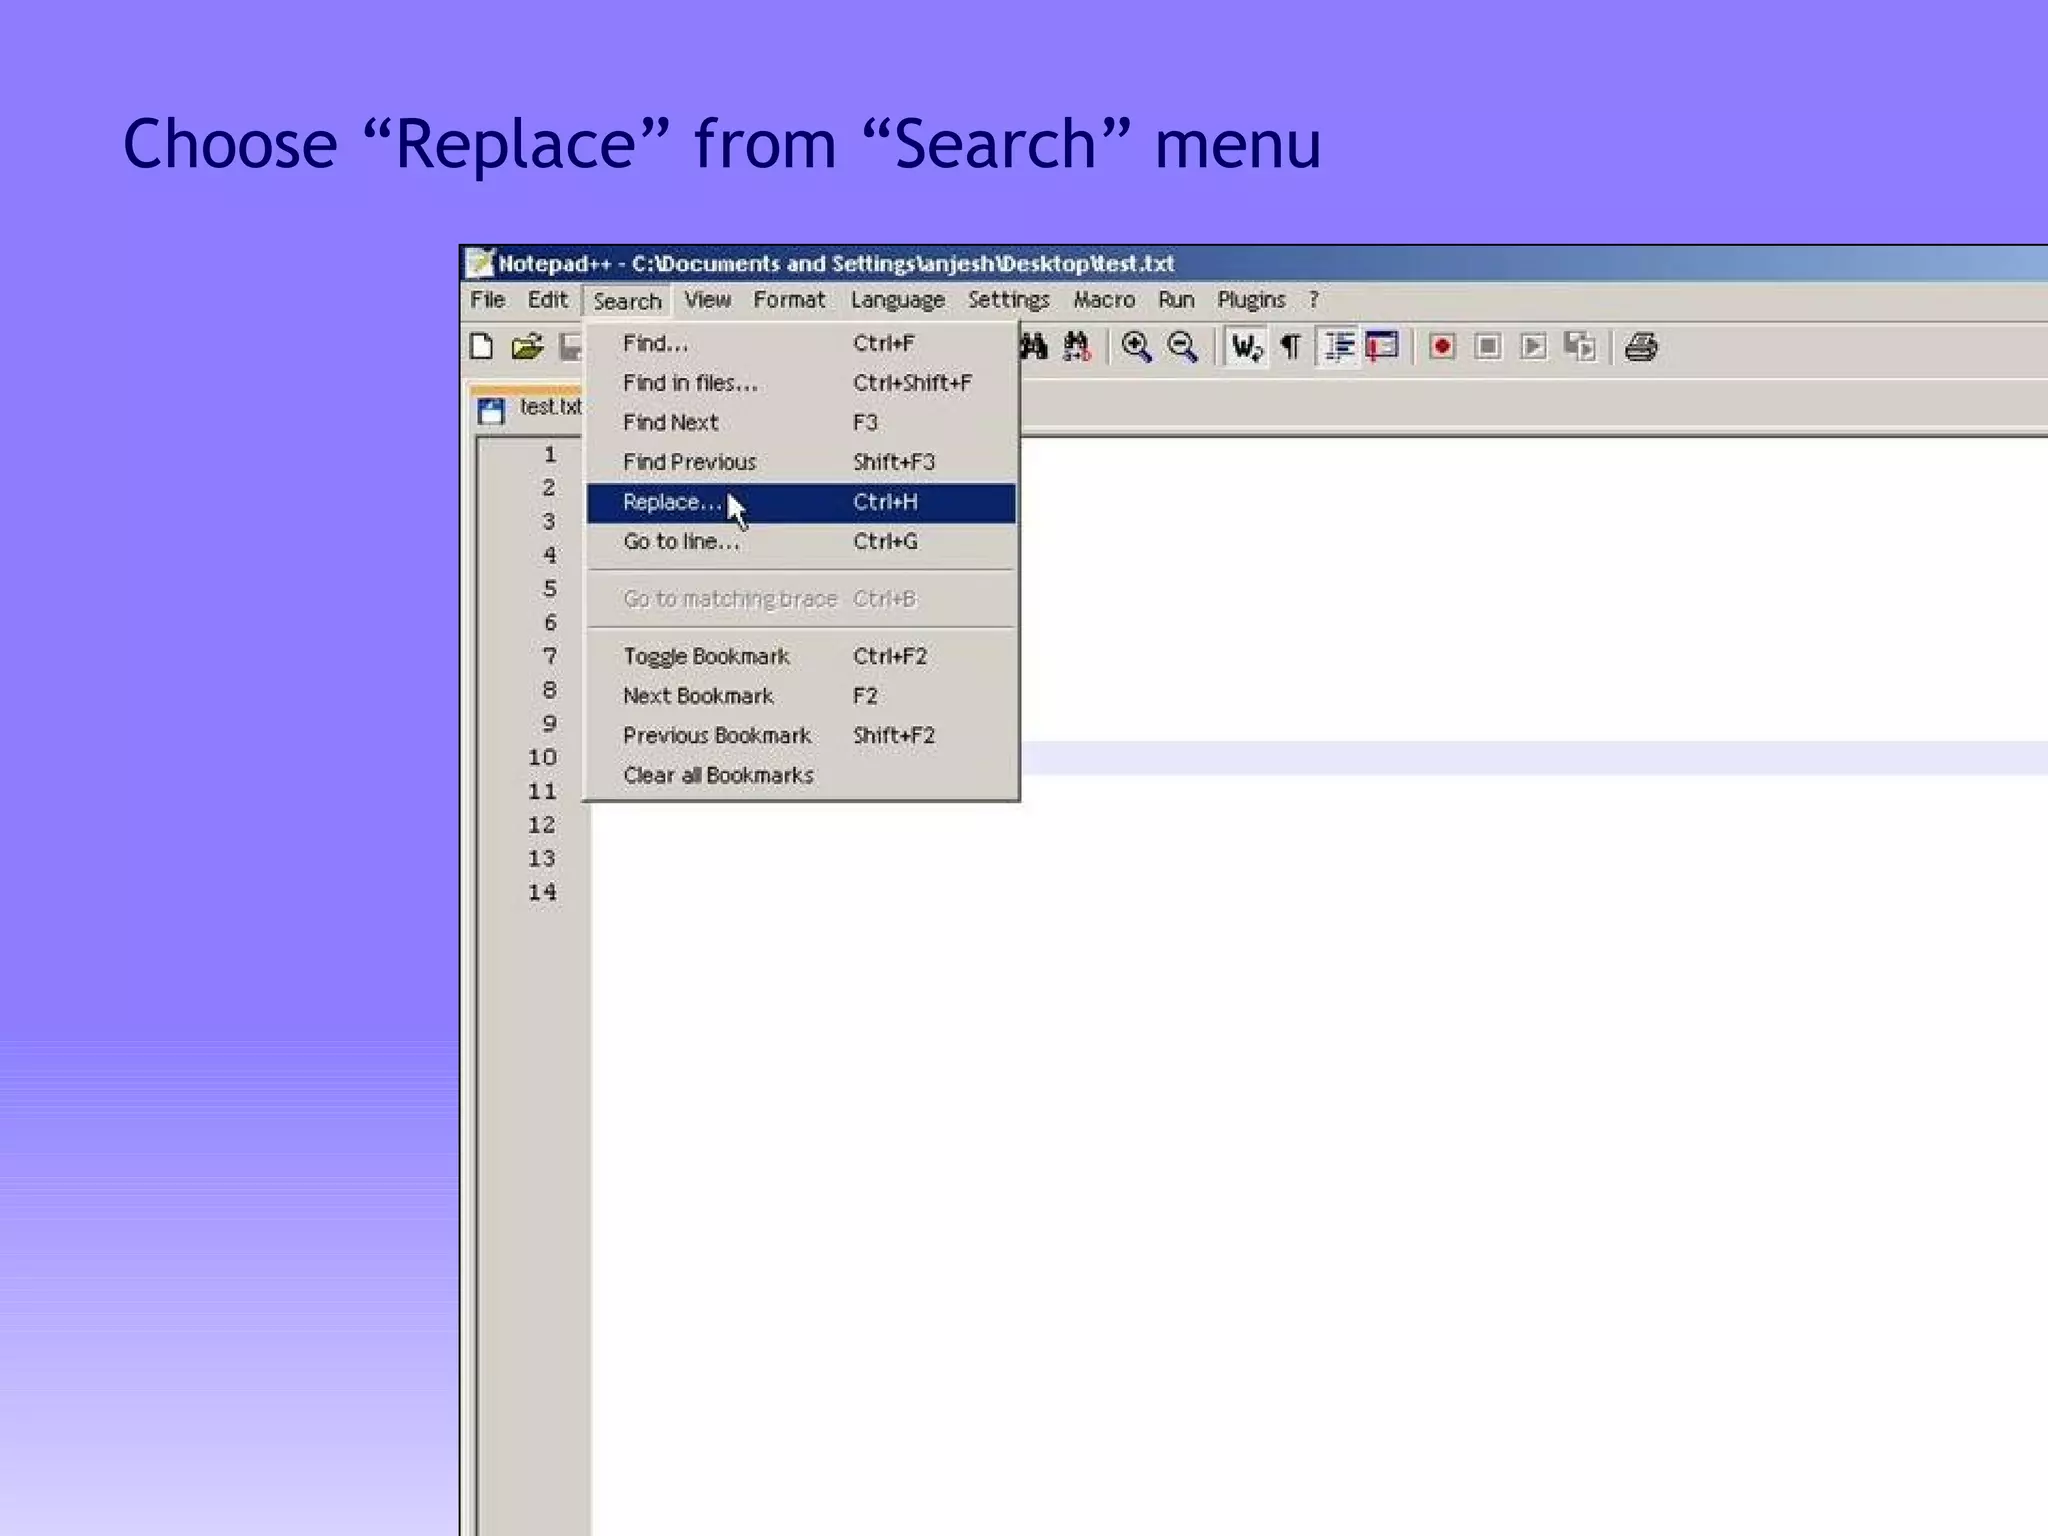
Task: Open the View menu
Action: pyautogui.click(x=707, y=300)
